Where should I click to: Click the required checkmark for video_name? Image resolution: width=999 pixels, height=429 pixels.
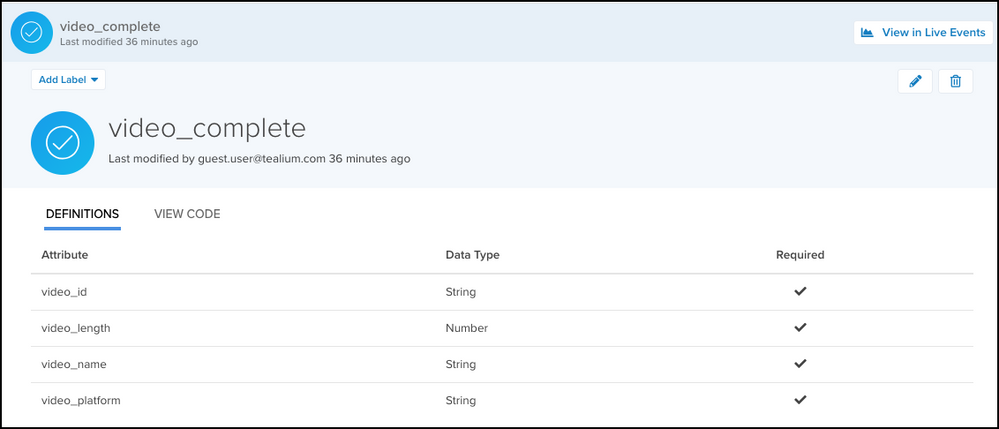[x=800, y=364]
